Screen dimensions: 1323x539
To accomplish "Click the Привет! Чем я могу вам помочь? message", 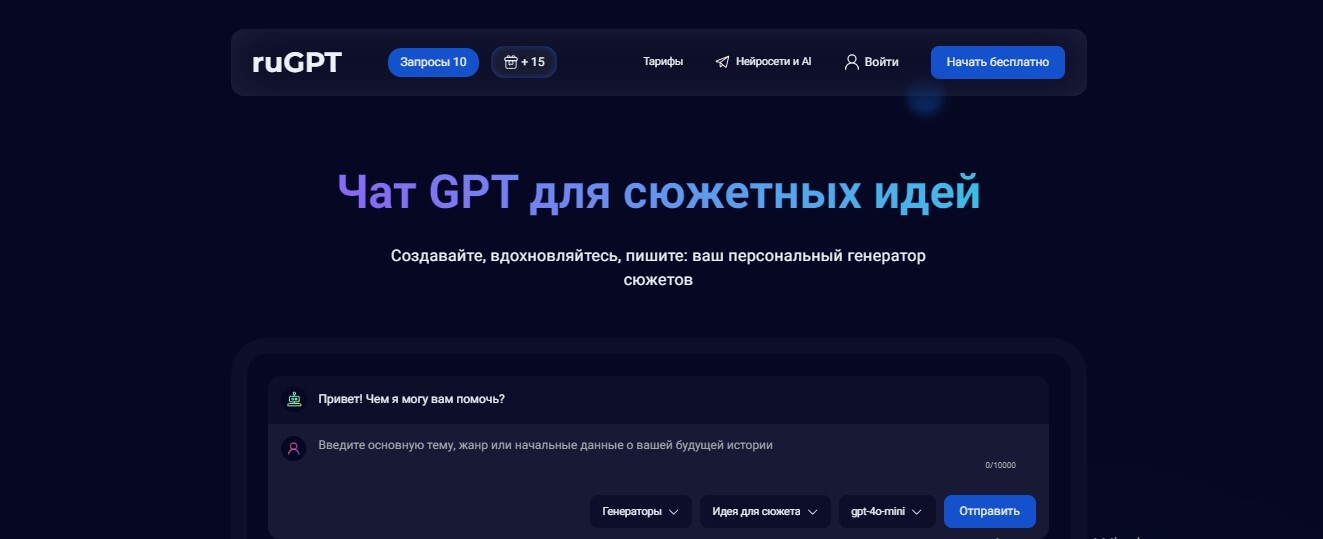I will point(411,399).
